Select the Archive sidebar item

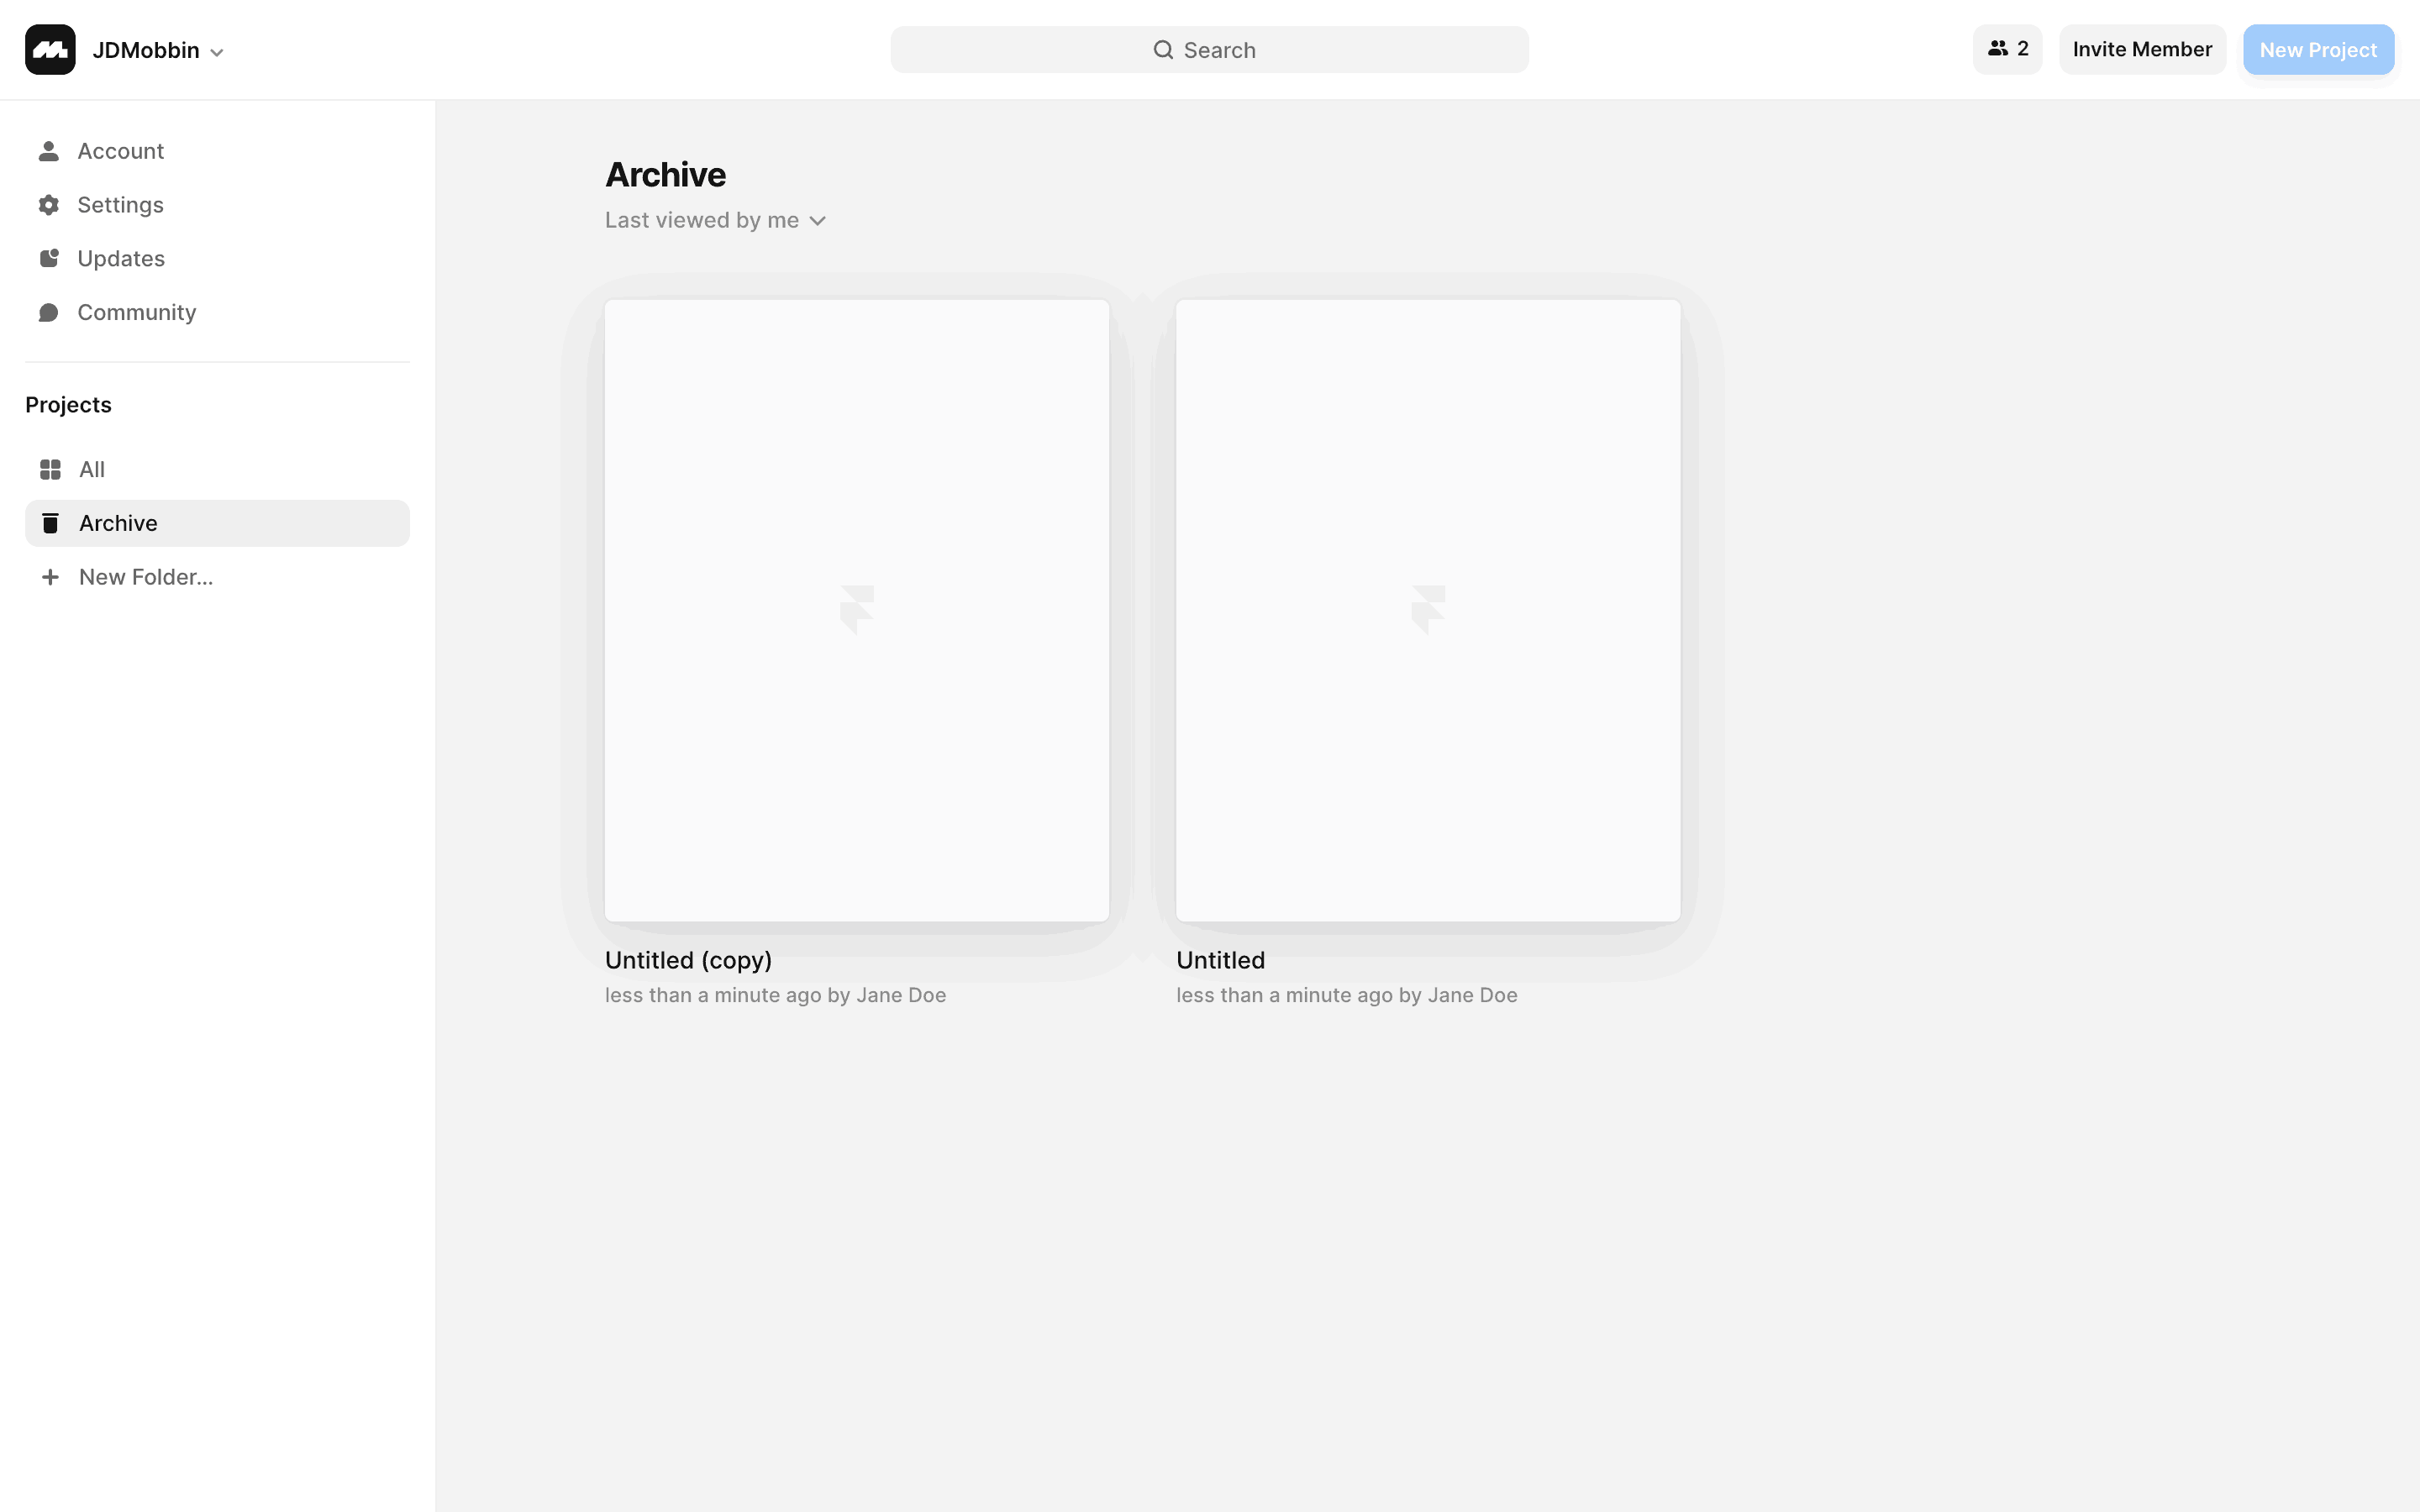(217, 523)
